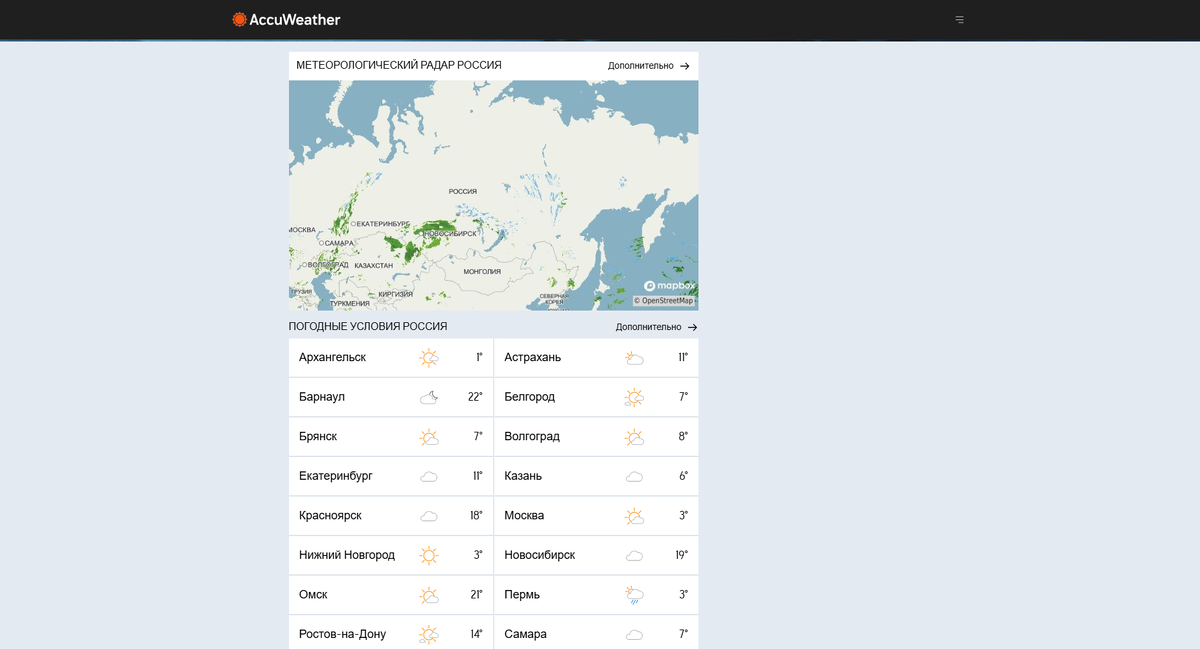This screenshot has width=1200, height=649.
Task: Click Барнаул temperature 22°
Action: (x=475, y=397)
